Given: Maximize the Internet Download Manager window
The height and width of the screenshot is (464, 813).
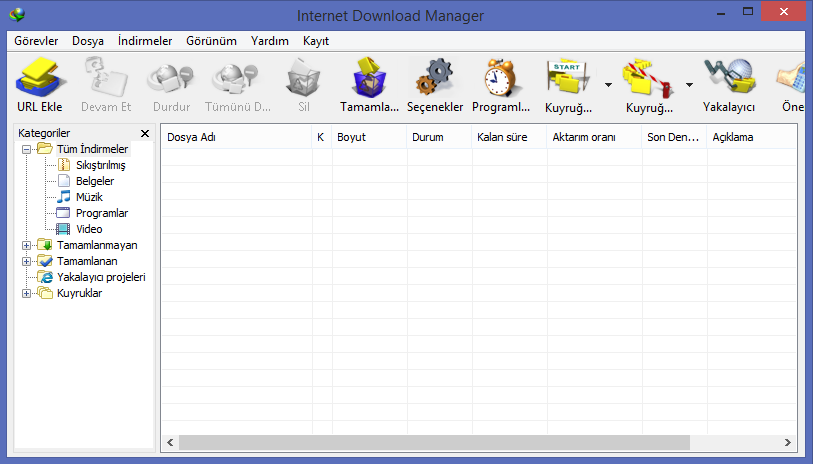Looking at the screenshot, I should point(748,11).
